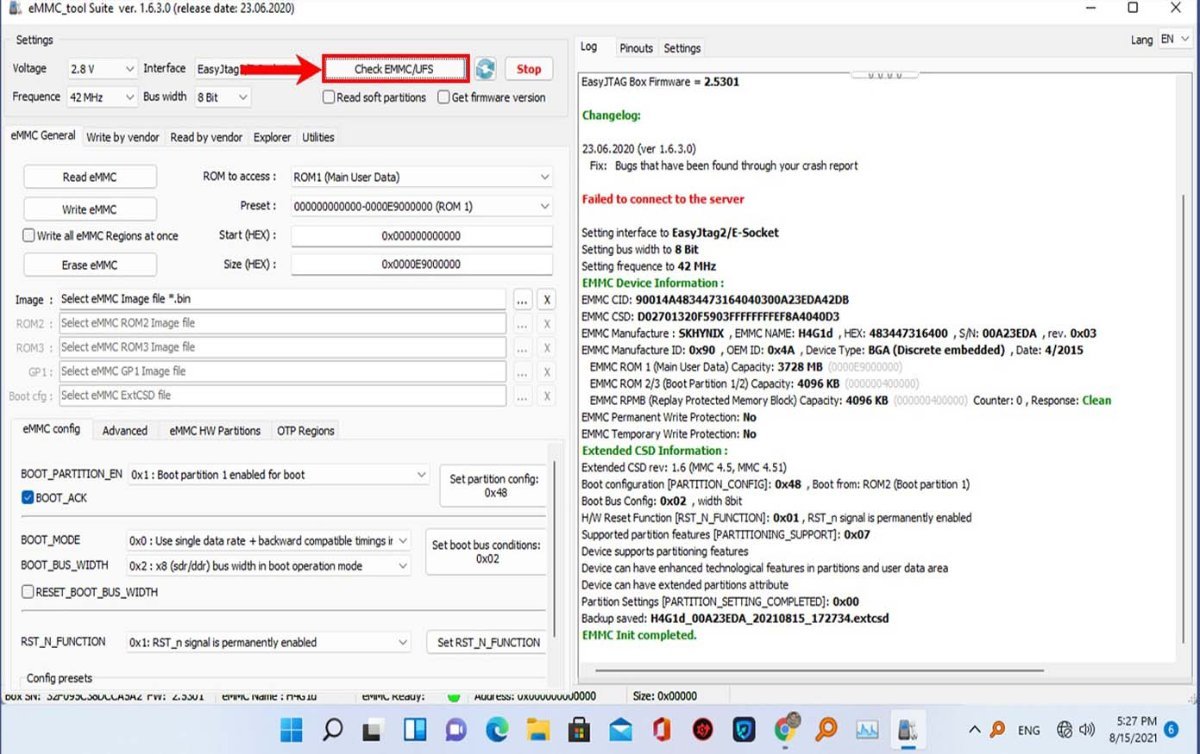This screenshot has height=754, width=1200.
Task: Click the Erase eMMC button
Action: tap(90, 265)
